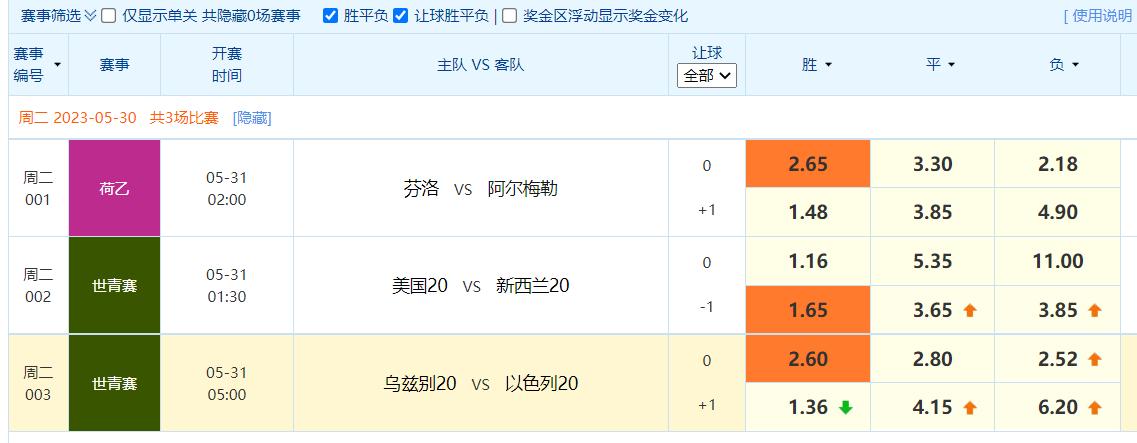Click match number 周二 003
The width and height of the screenshot is (1137, 443).
pos(38,384)
